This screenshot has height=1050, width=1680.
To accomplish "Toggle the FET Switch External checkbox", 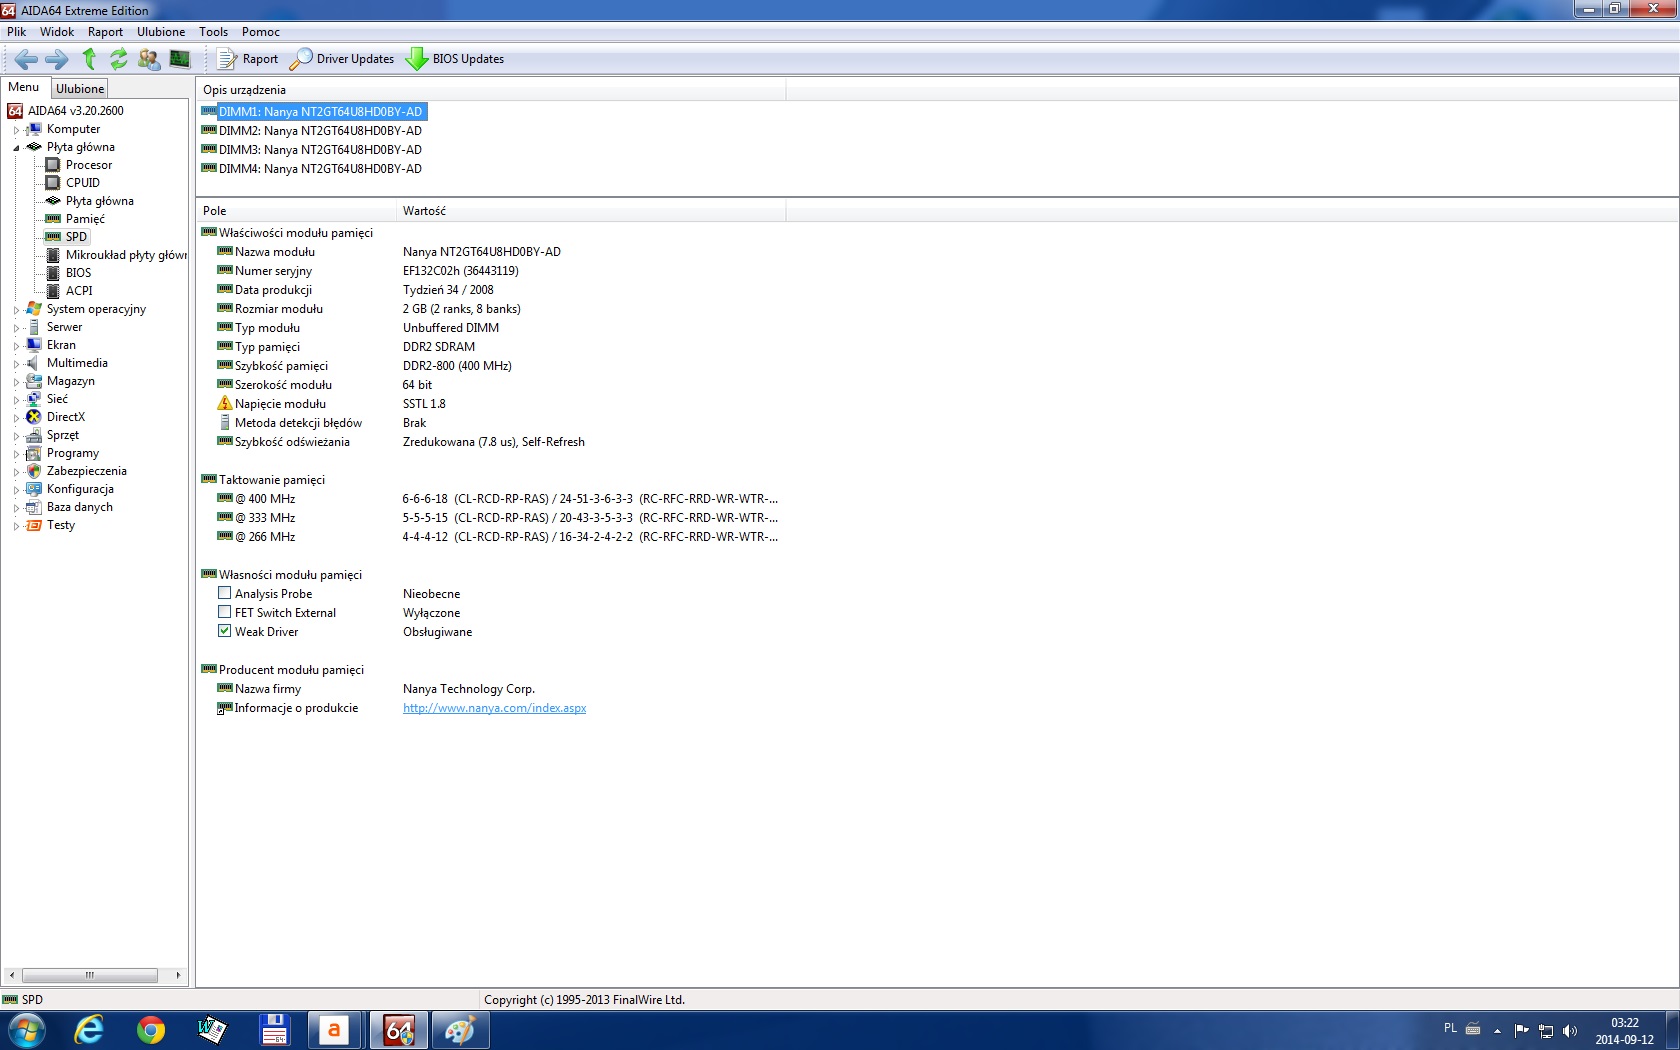I will point(225,612).
